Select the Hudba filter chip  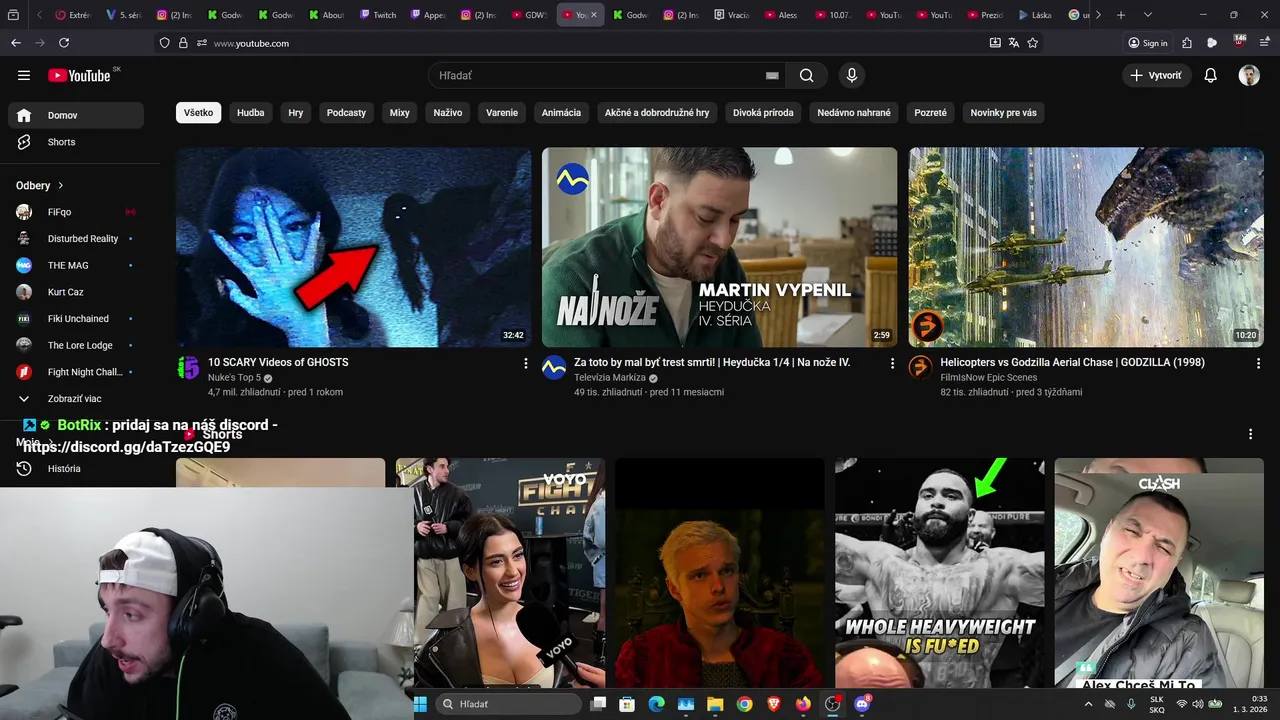click(x=251, y=113)
